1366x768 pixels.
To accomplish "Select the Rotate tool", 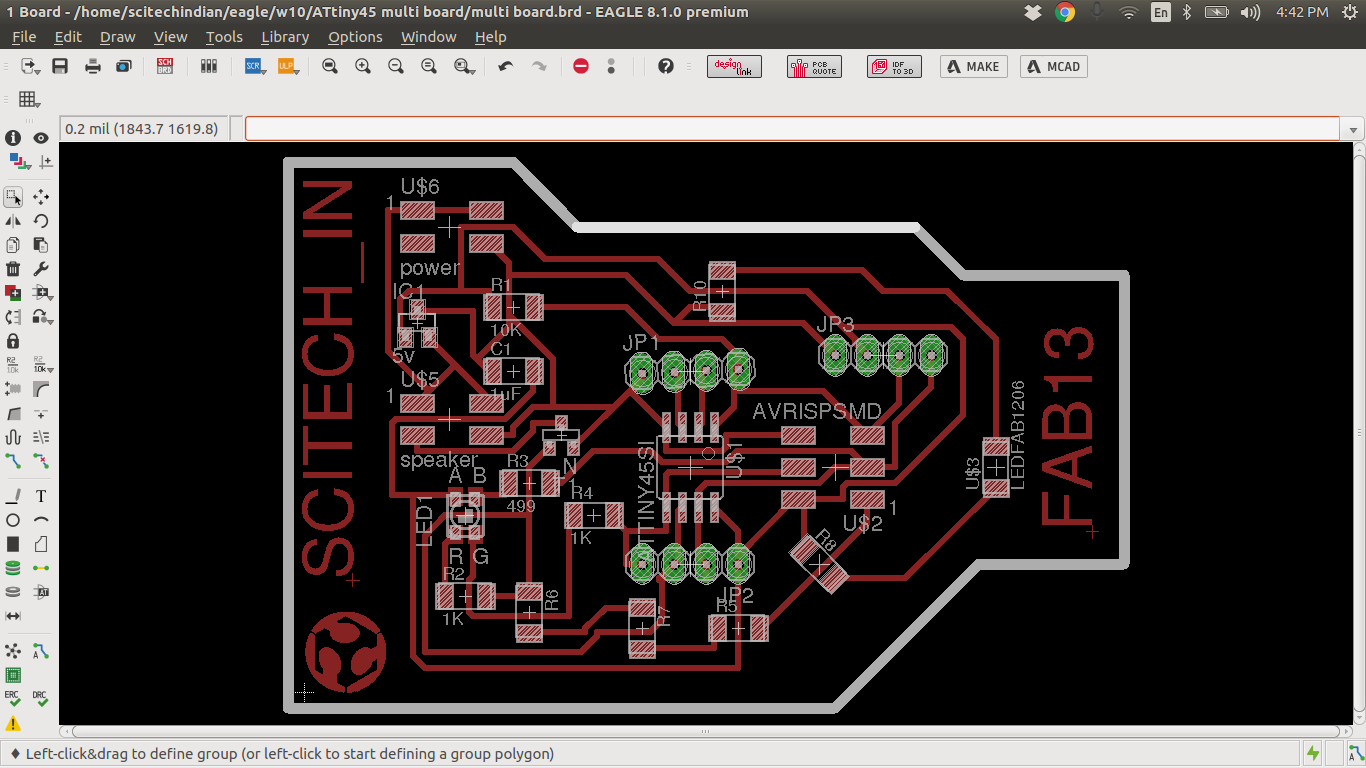I will (x=41, y=221).
